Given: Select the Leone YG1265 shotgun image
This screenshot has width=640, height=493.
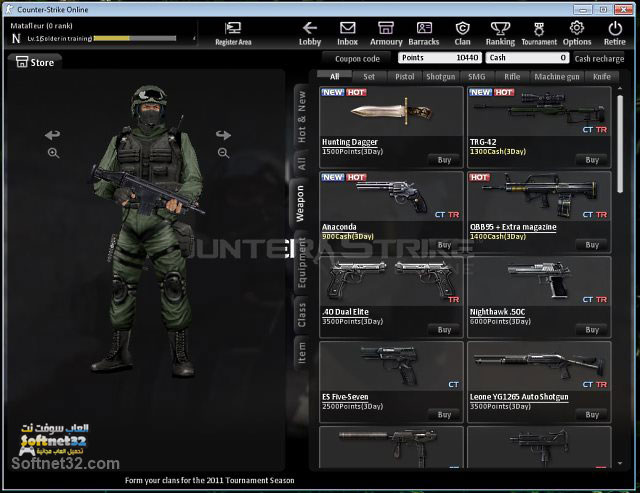Looking at the screenshot, I should point(539,366).
